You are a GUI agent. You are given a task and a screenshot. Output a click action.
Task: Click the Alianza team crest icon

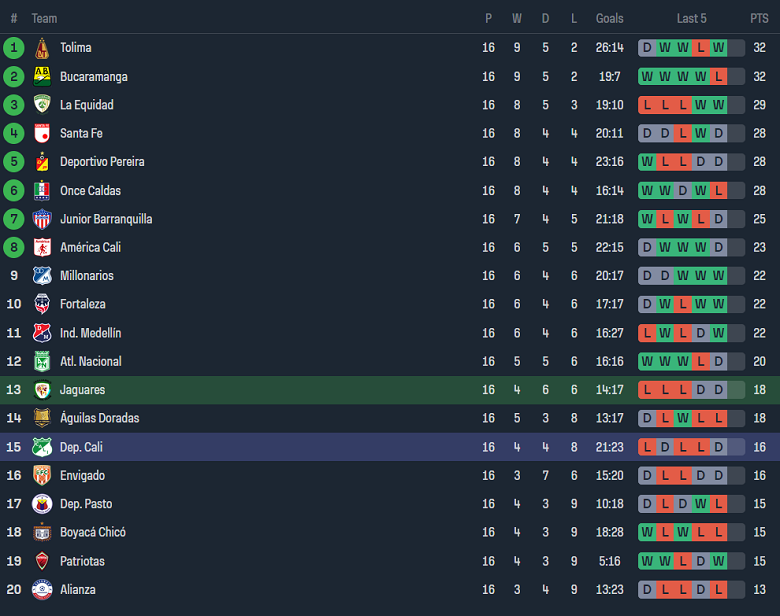[x=42, y=590]
